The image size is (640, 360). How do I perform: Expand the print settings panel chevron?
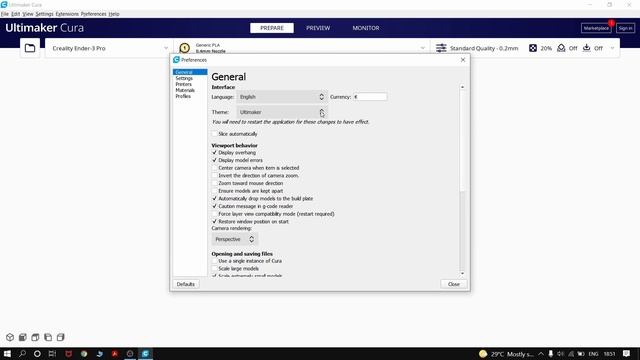coord(612,48)
